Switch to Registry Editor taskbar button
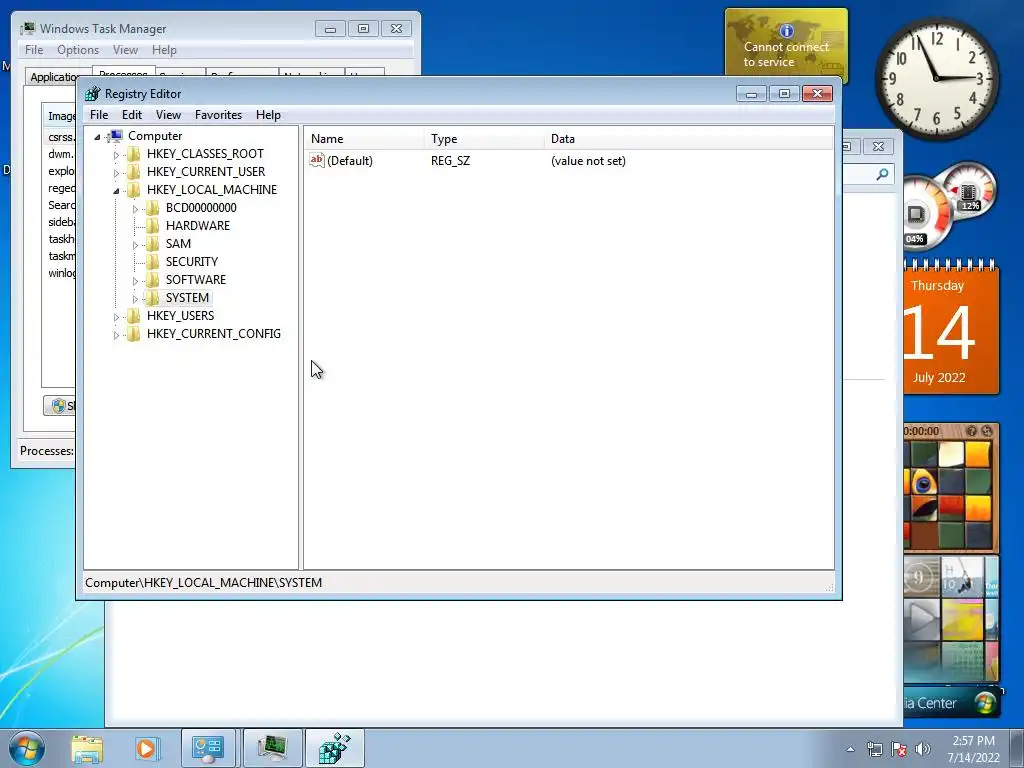The width and height of the screenshot is (1024, 768). click(334, 748)
